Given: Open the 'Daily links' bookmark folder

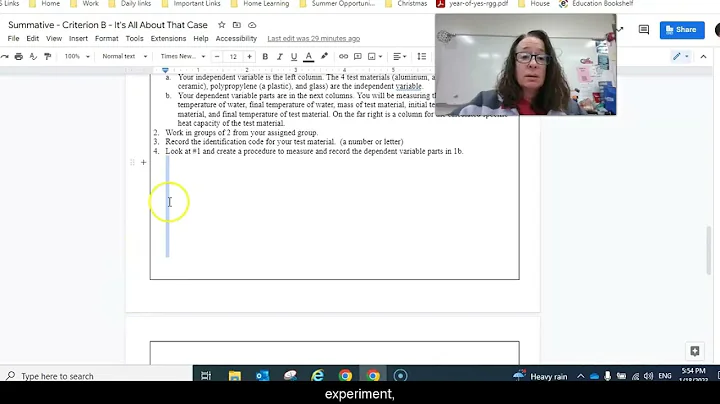Looking at the screenshot, I should coord(130,4).
